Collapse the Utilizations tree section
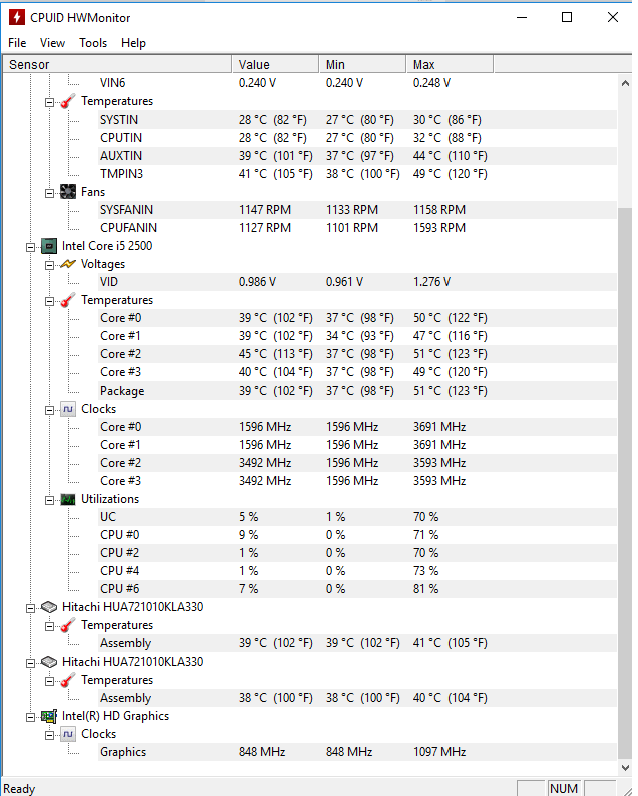 pos(50,499)
